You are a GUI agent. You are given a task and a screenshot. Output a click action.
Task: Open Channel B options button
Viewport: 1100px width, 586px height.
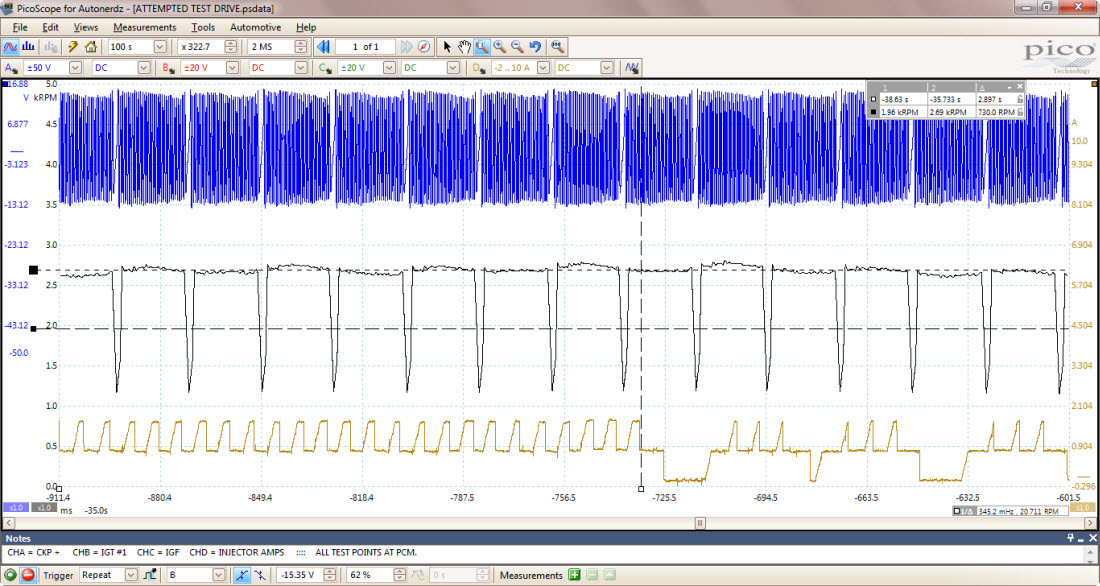pos(168,68)
